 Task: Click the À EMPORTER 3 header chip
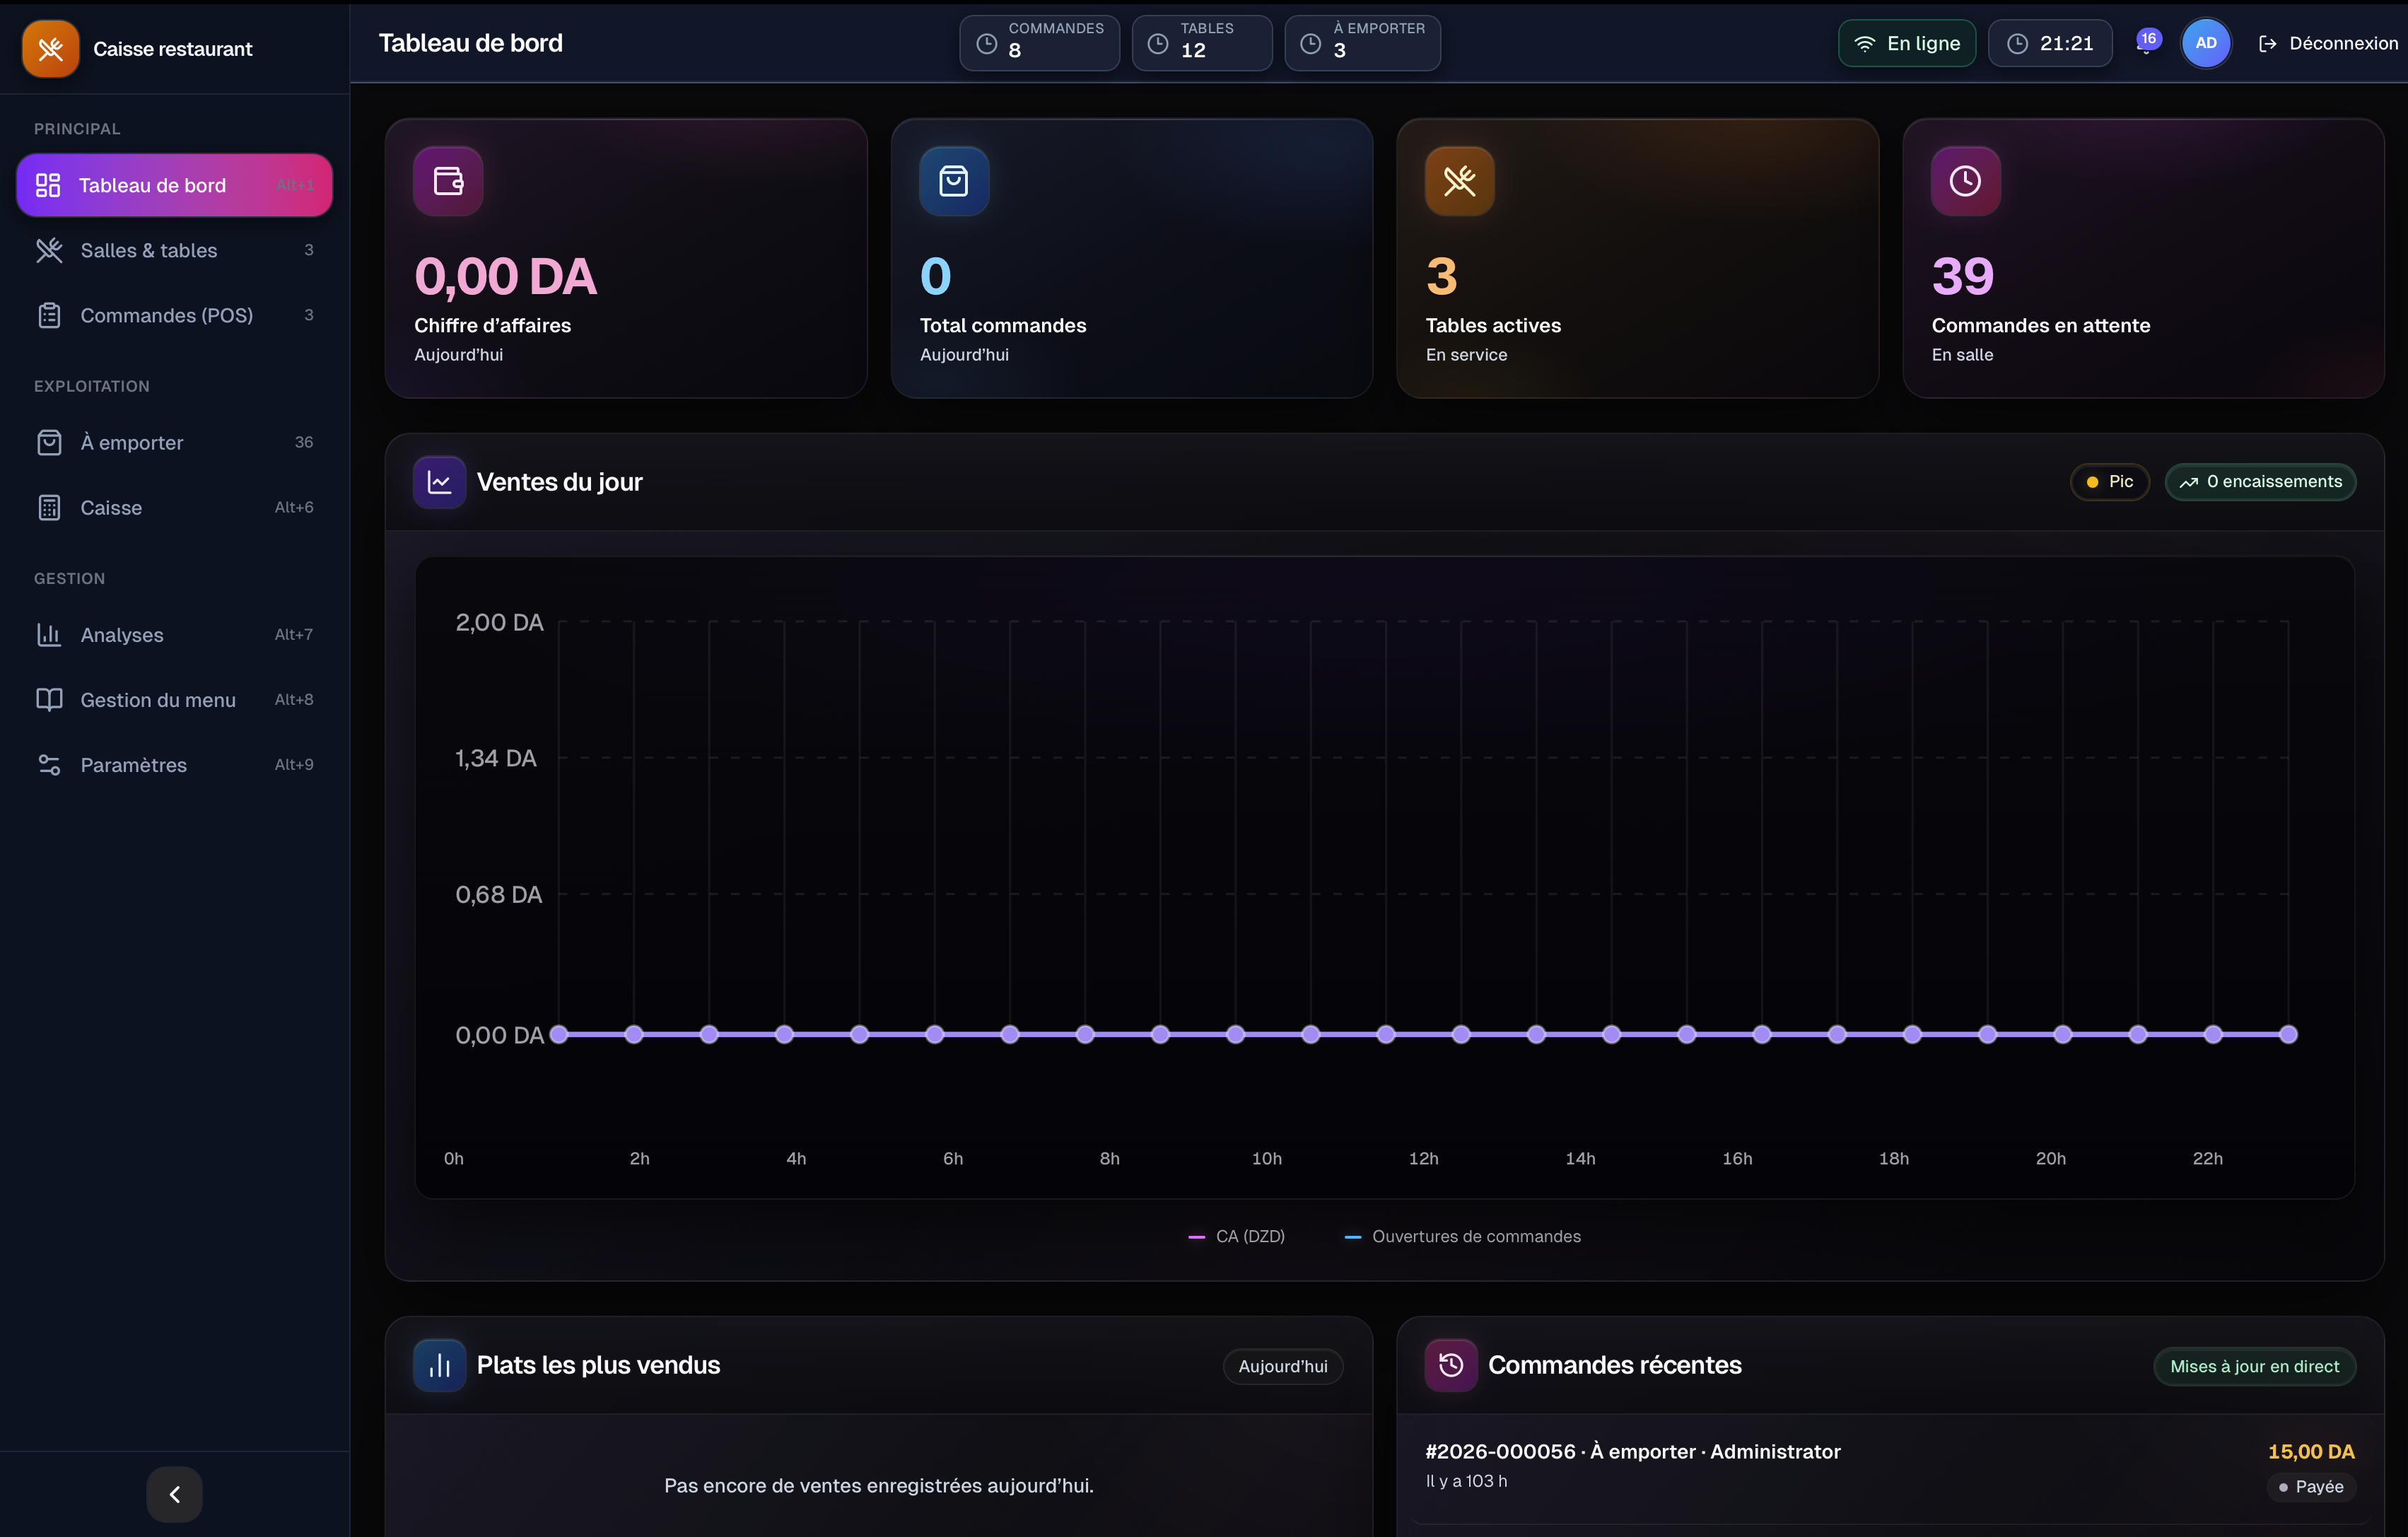click(1362, 43)
